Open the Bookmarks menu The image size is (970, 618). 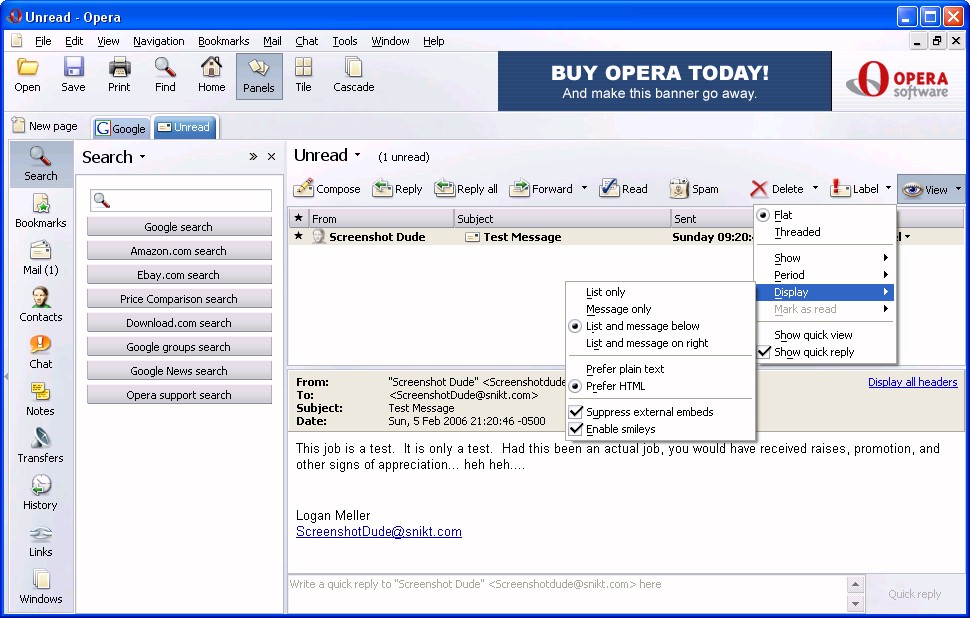[223, 41]
